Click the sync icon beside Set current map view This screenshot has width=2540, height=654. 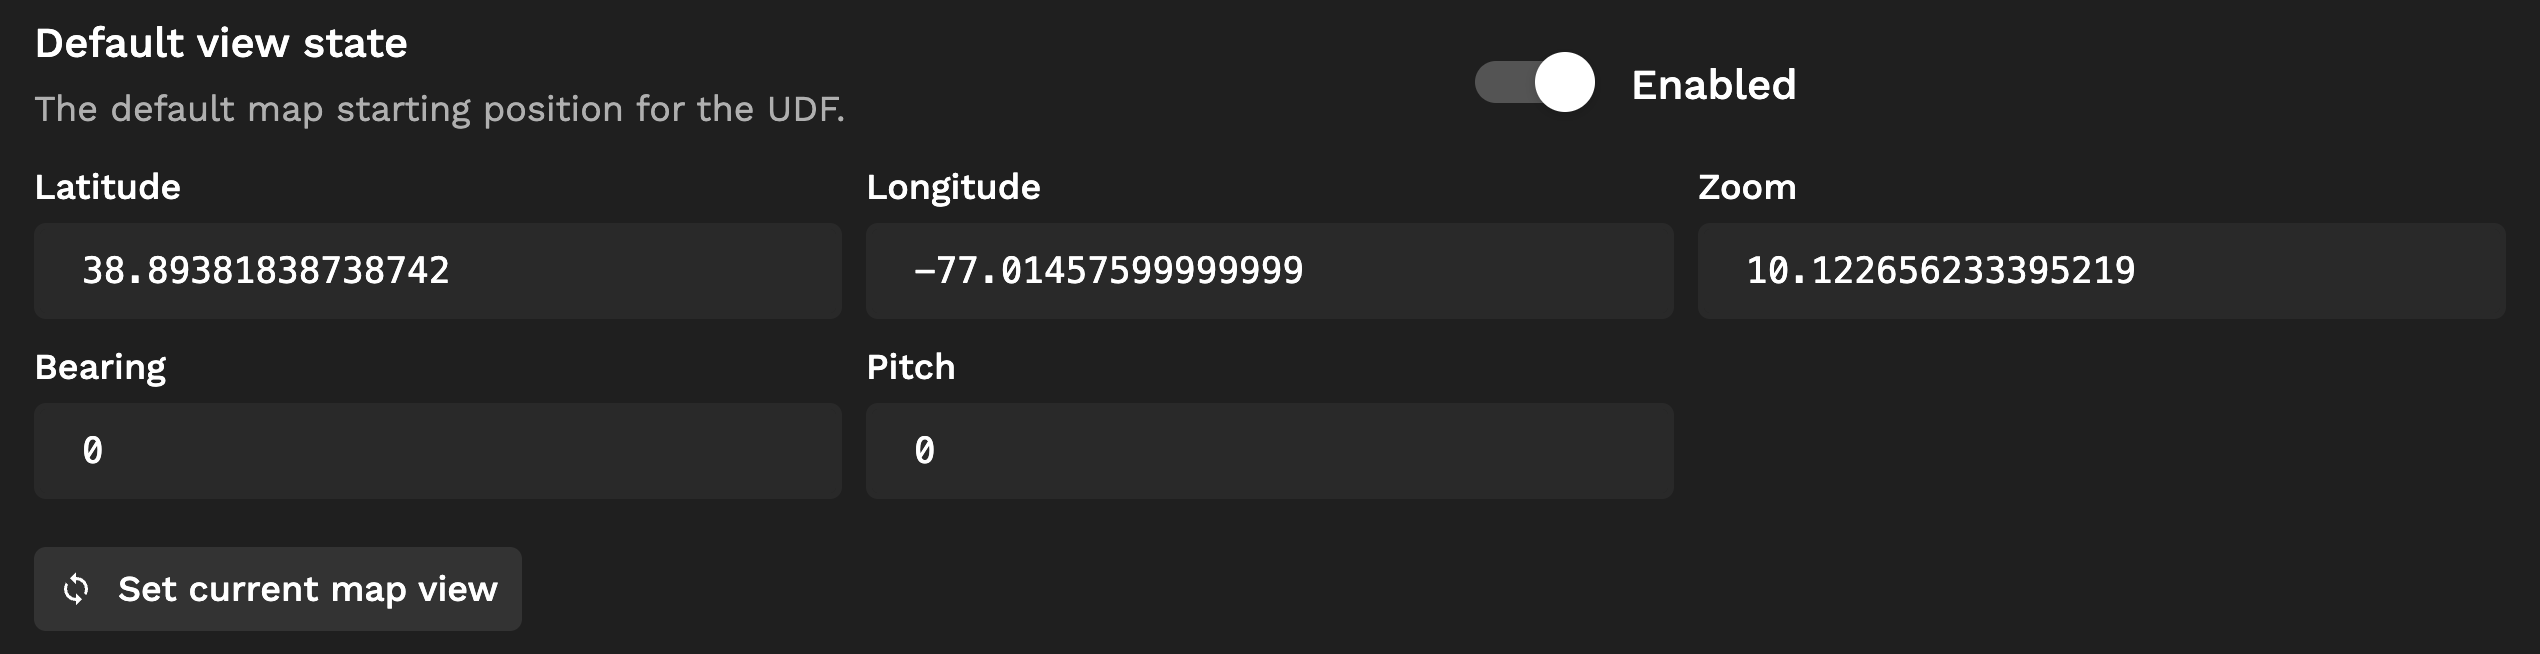pos(76,589)
